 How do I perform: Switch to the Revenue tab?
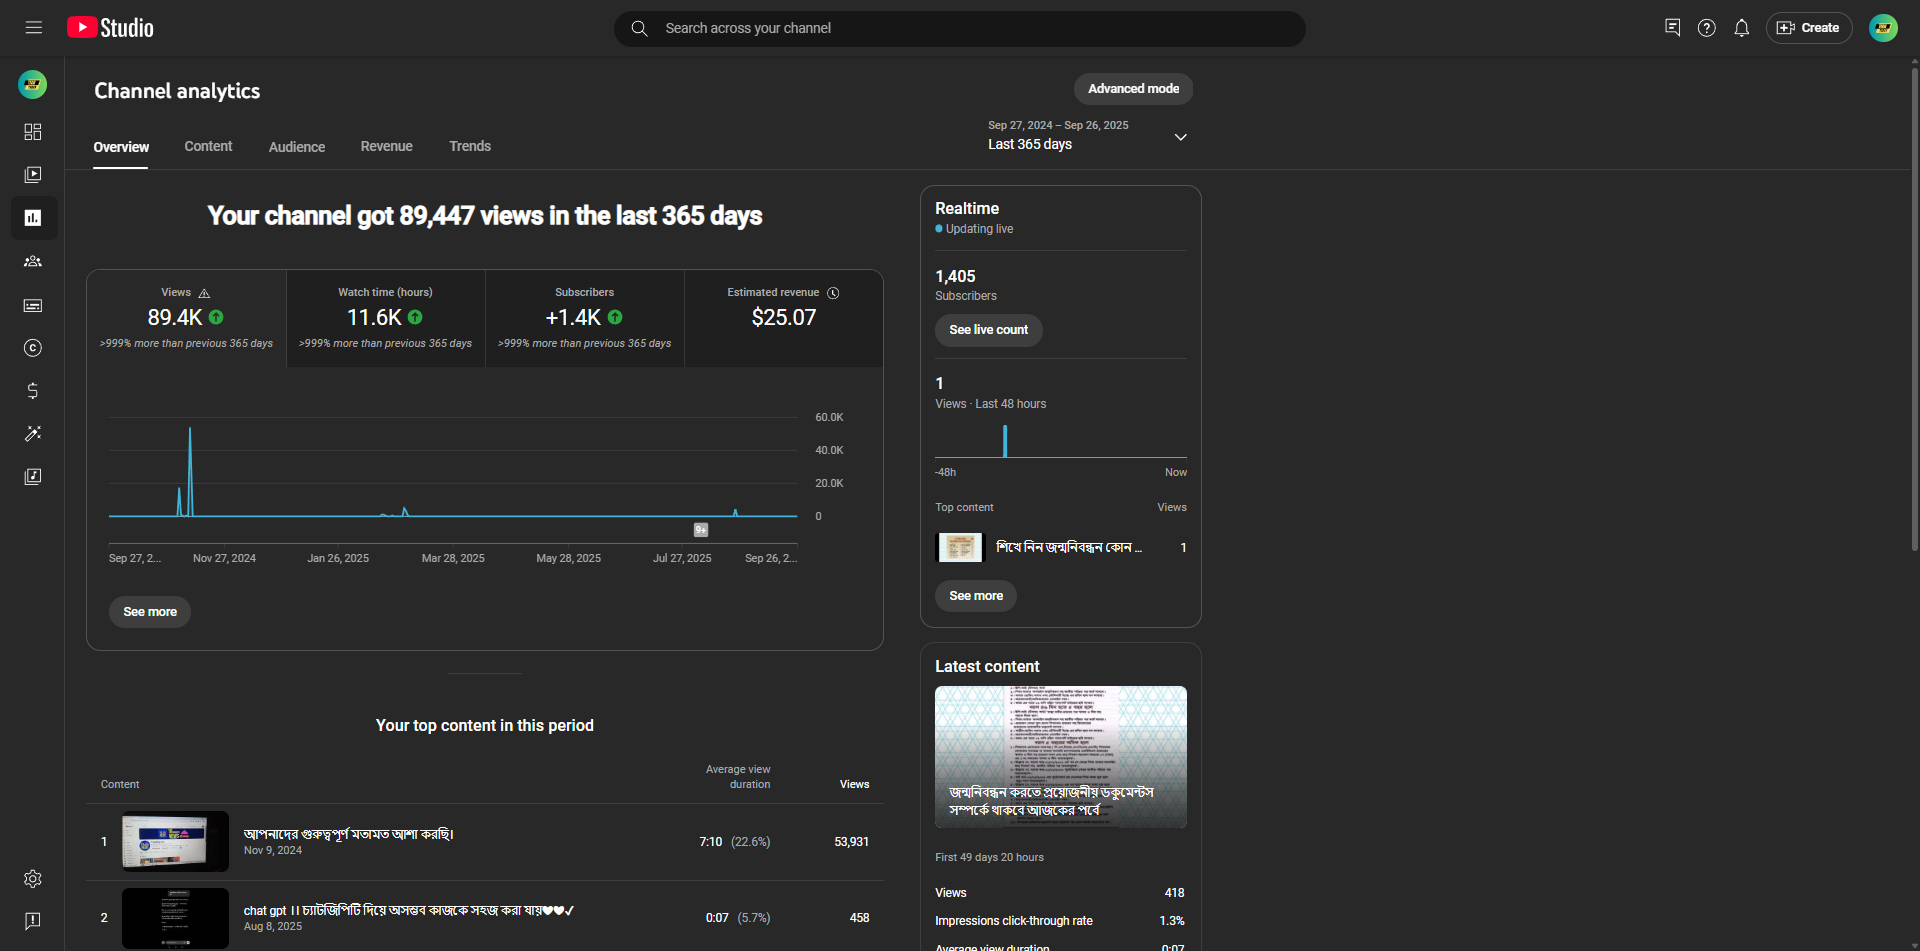tap(386, 146)
